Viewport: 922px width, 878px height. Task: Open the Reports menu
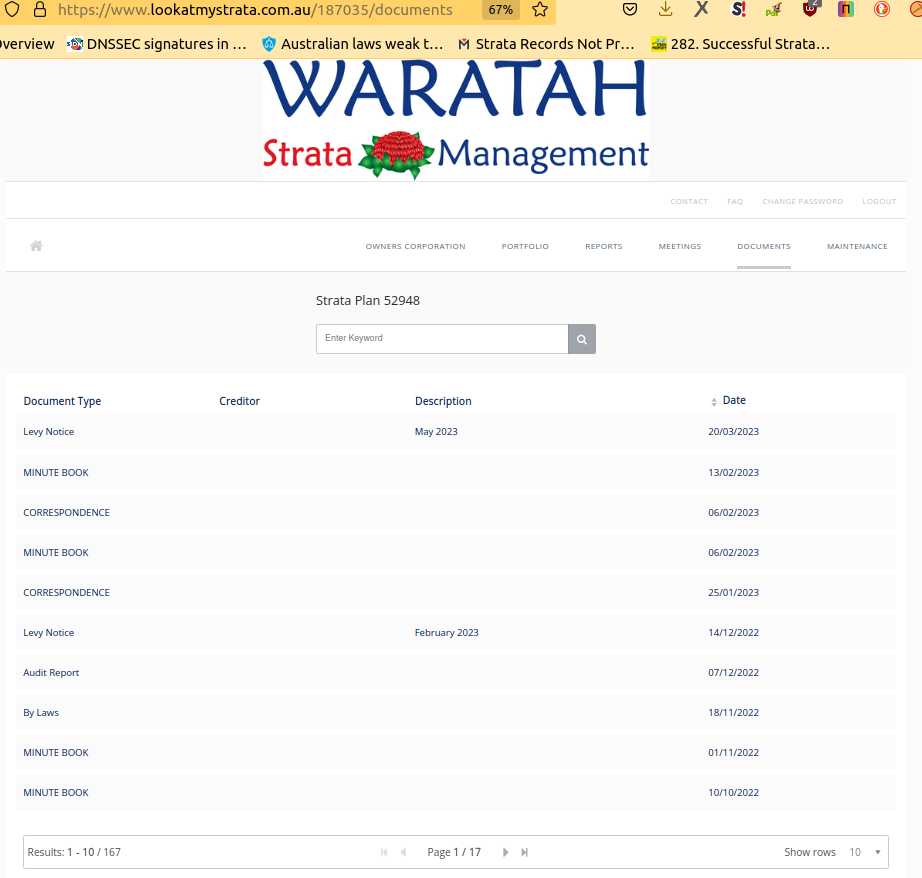pos(603,246)
